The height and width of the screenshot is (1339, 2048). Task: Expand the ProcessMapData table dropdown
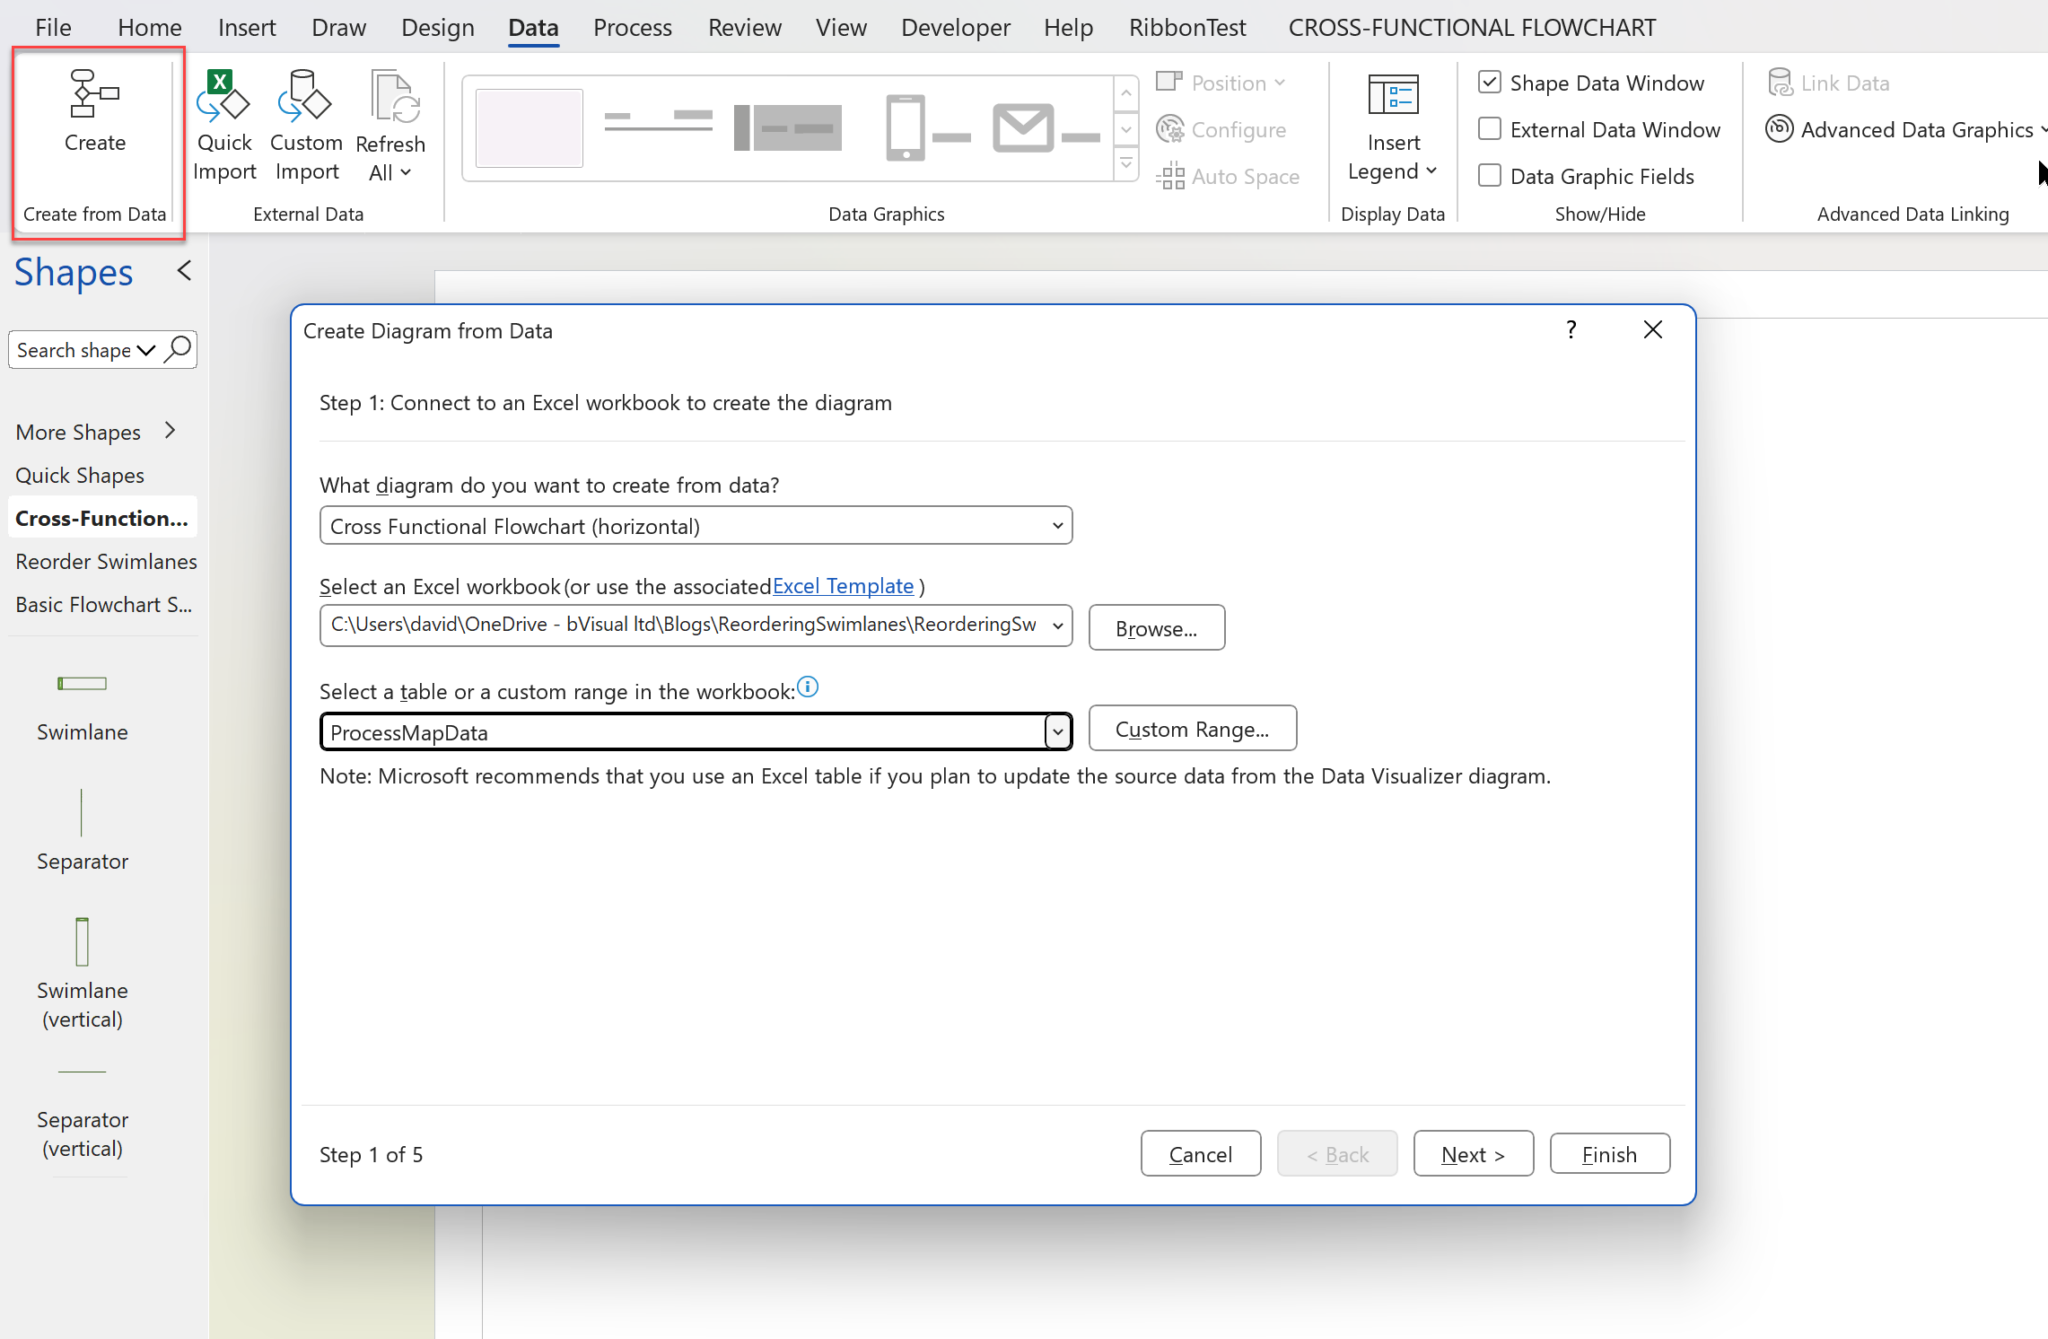[1057, 732]
